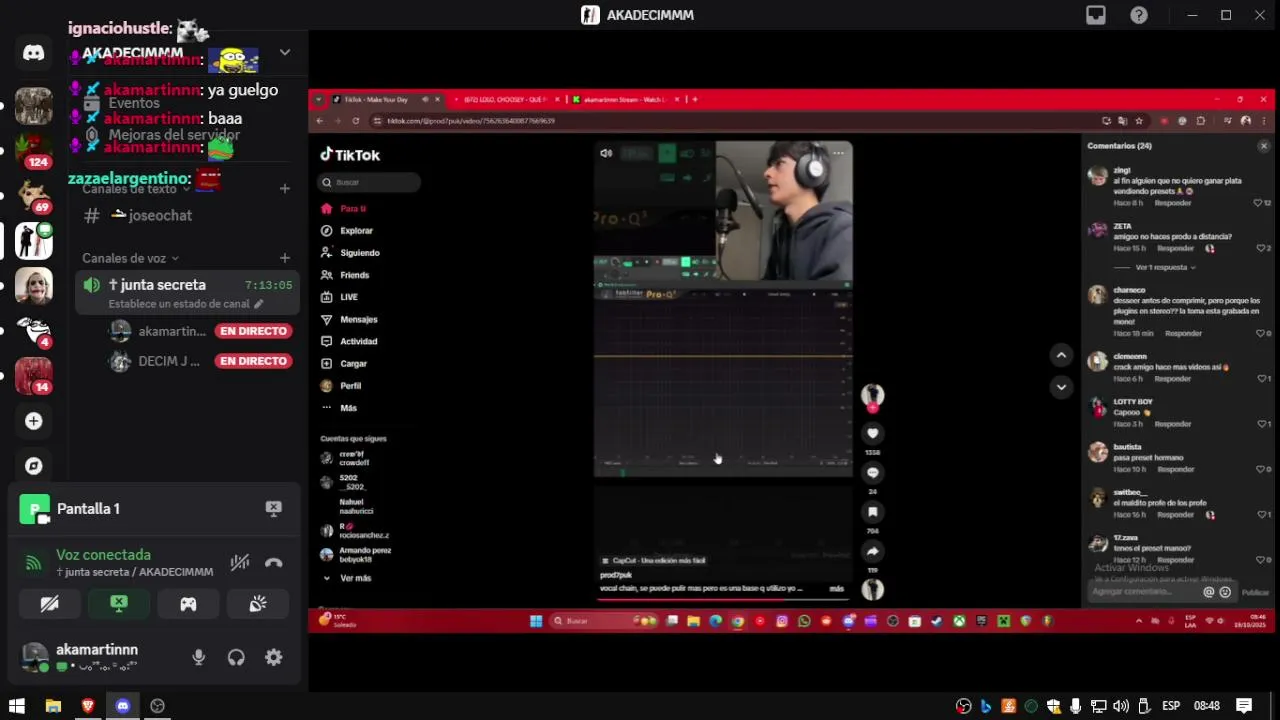The height and width of the screenshot is (720, 1280).
Task: Open the soundboard icon in voice panel
Action: pos(258,604)
